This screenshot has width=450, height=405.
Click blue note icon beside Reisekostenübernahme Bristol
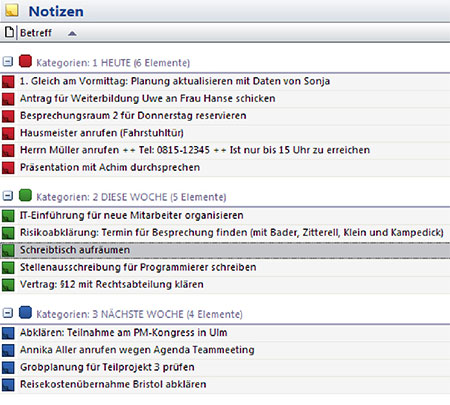point(8,384)
